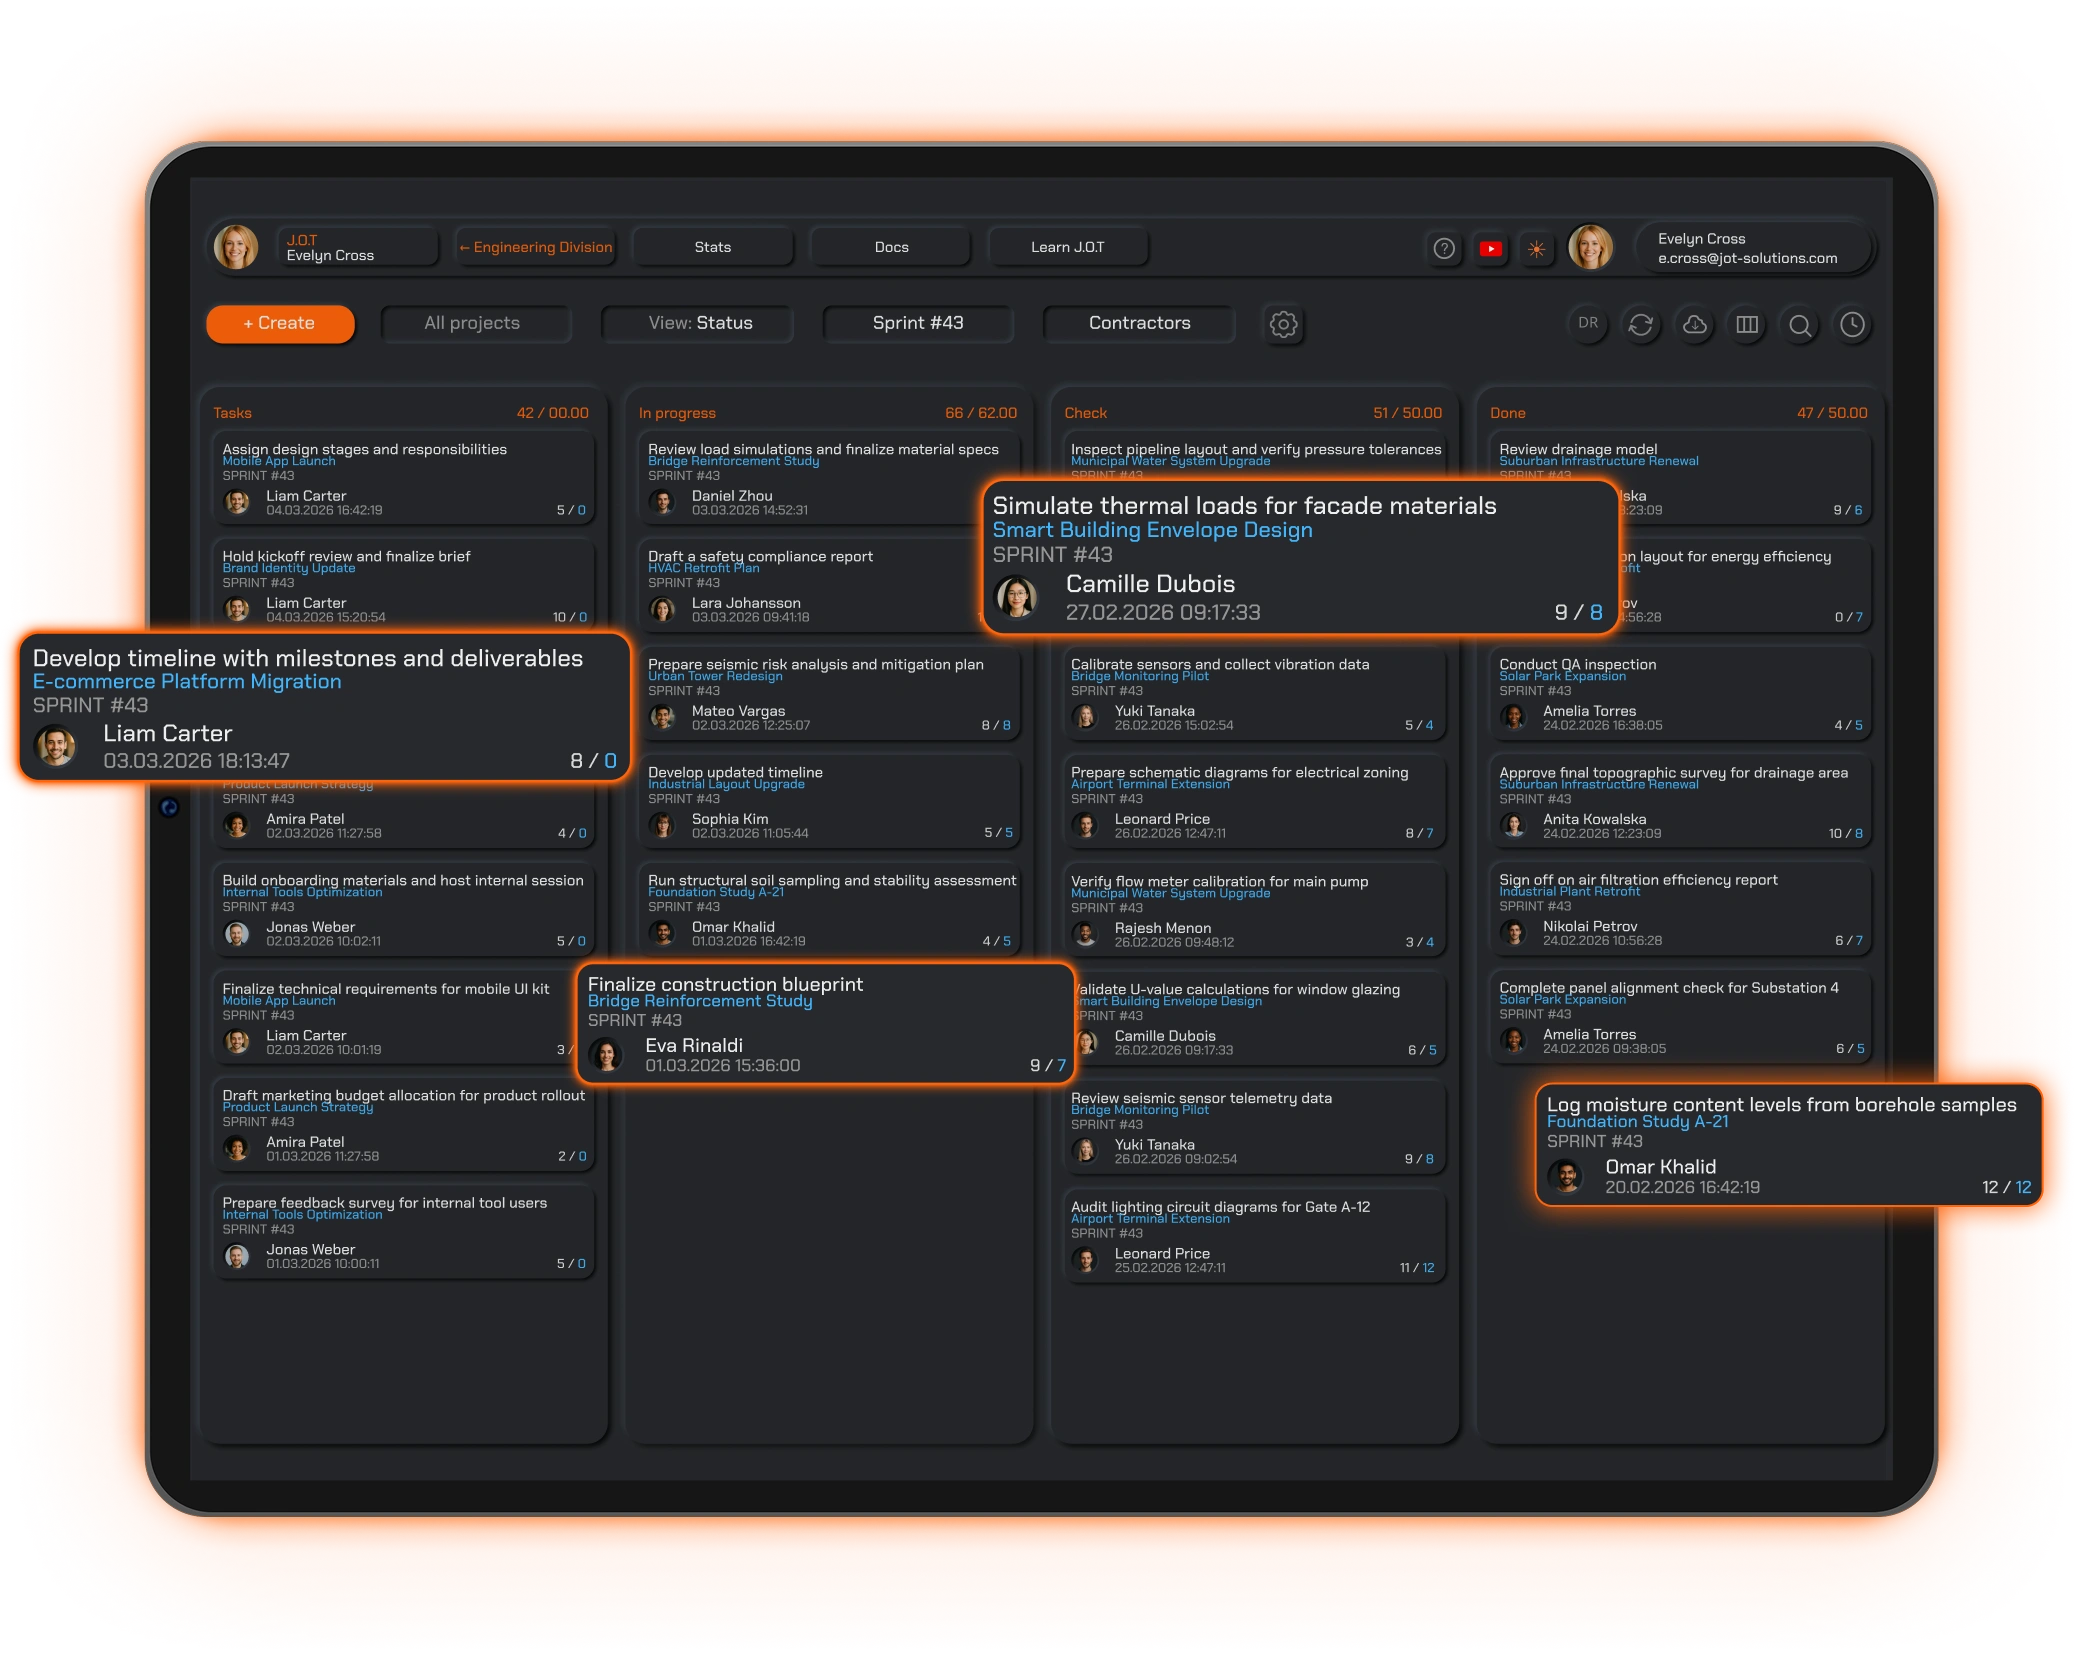2080x1657 pixels.
Task: Open 'Calibrate sensors and collect vibration data'
Action: tap(1254, 693)
